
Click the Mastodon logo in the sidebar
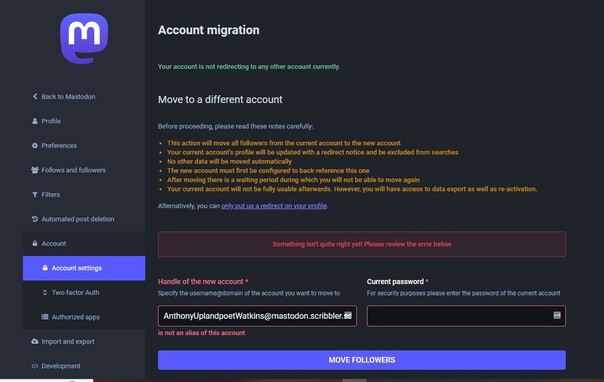click(84, 39)
